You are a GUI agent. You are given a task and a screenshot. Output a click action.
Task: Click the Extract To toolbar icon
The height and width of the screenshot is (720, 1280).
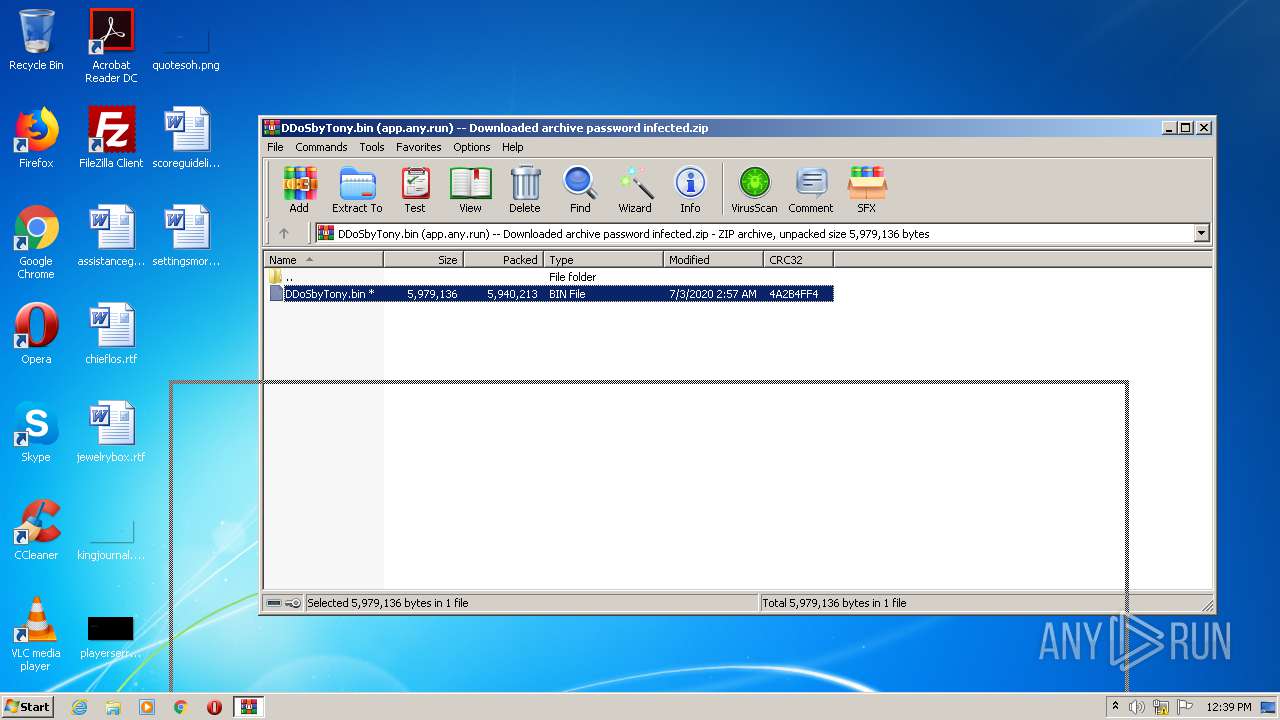click(357, 190)
